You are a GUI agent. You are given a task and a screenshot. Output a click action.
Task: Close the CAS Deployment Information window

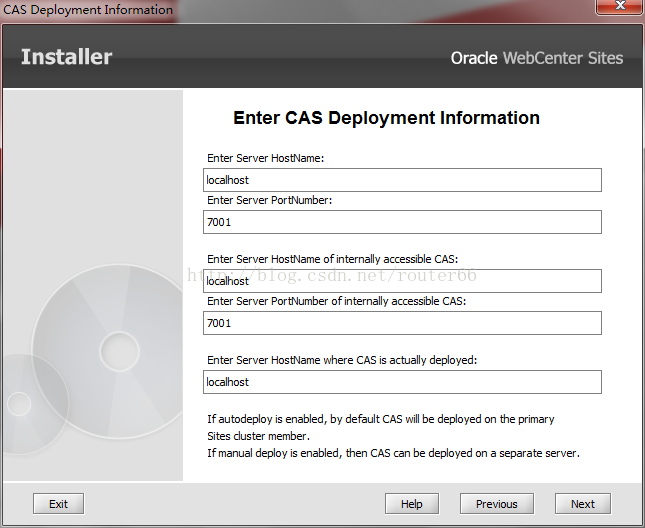tap(620, 6)
